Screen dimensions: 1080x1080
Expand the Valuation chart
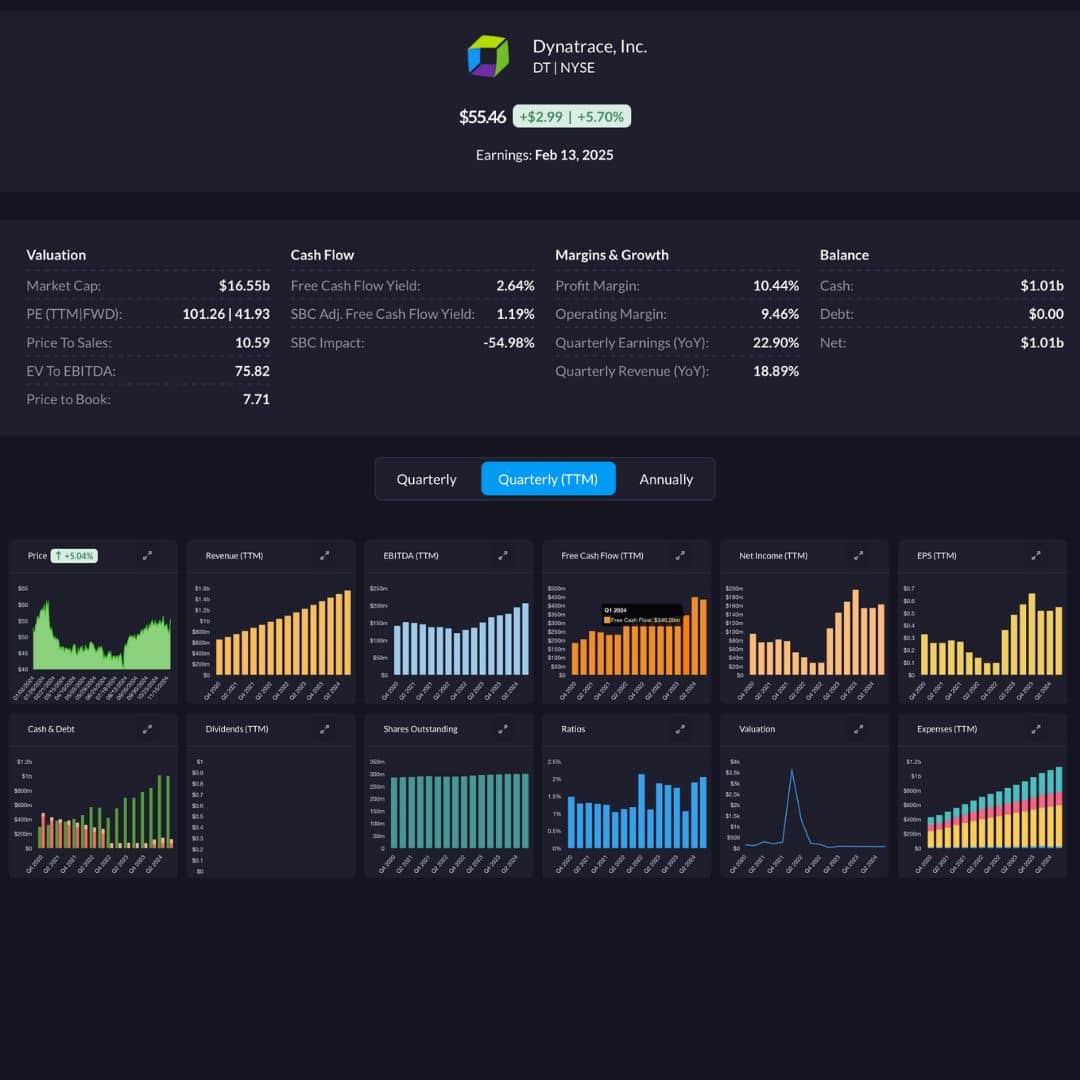858,729
